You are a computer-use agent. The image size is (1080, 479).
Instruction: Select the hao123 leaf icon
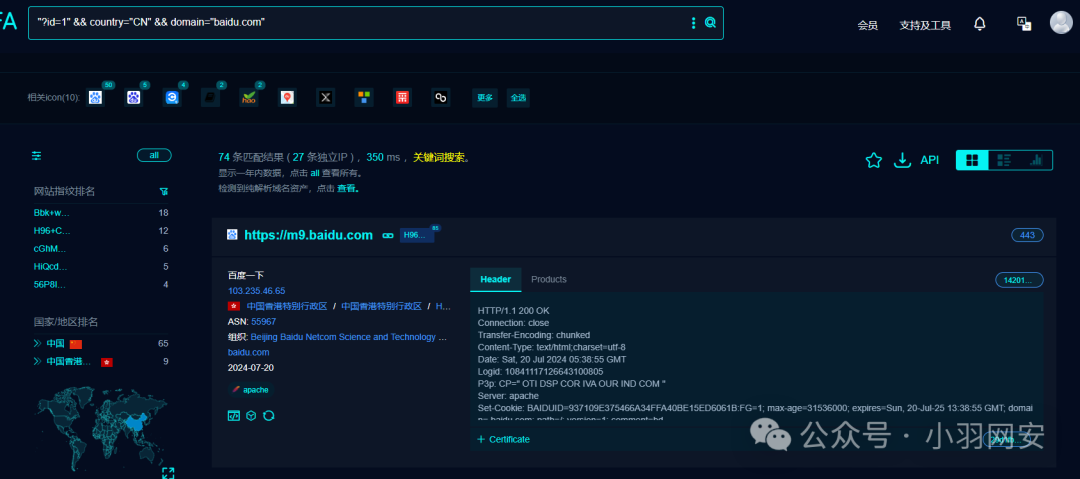click(249, 97)
